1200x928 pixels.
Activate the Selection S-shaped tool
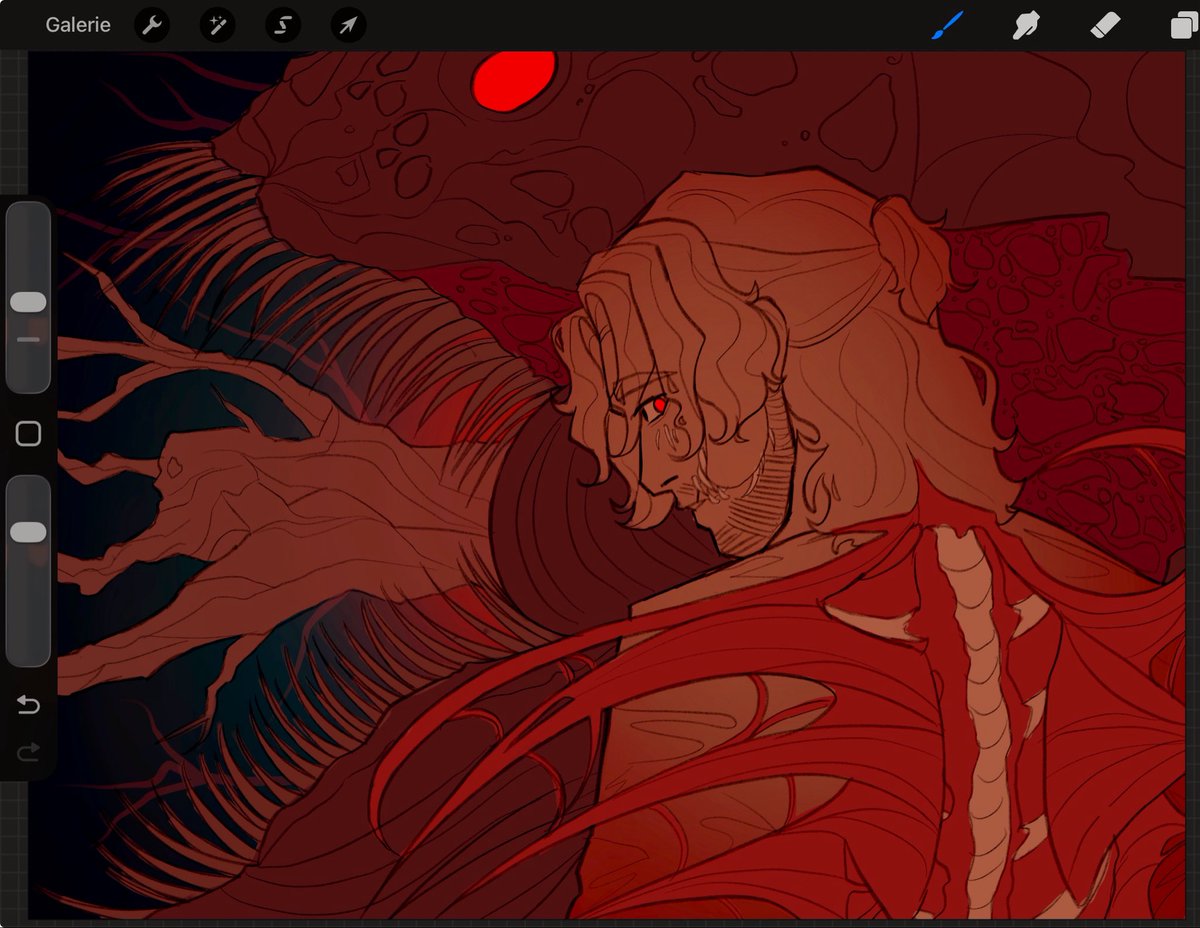[283, 25]
